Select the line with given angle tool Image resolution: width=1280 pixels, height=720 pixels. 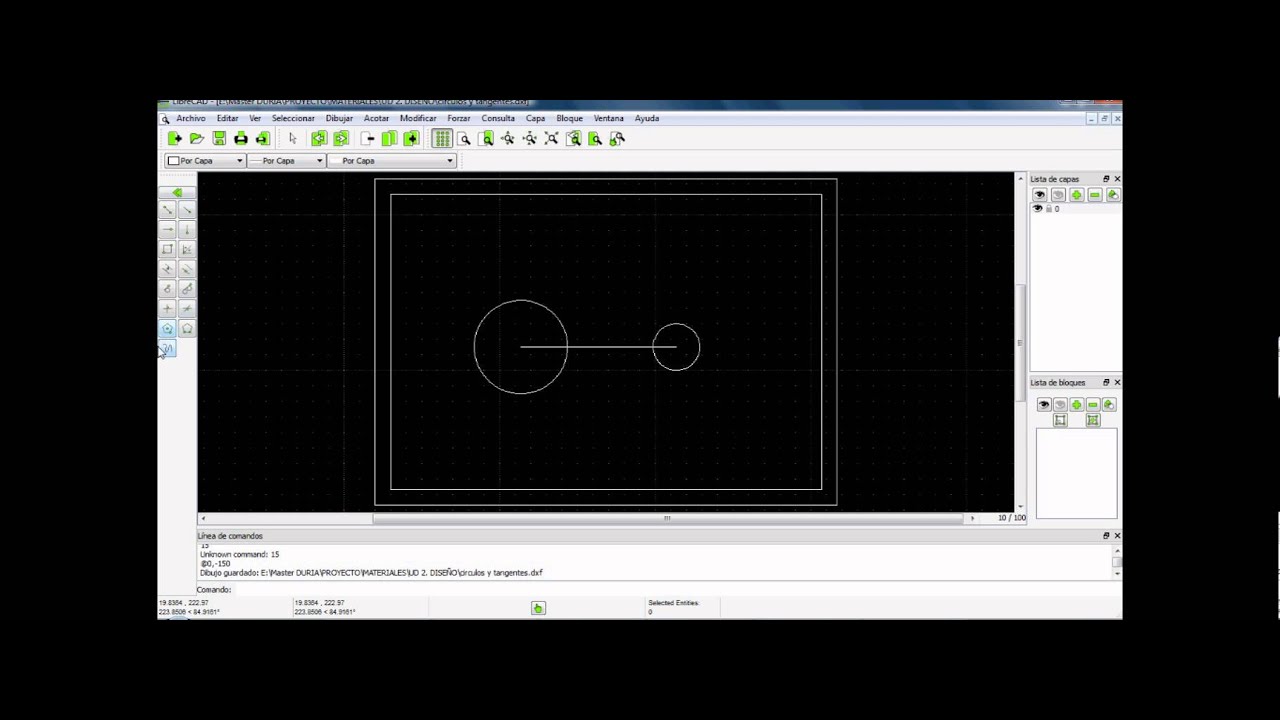(187, 210)
